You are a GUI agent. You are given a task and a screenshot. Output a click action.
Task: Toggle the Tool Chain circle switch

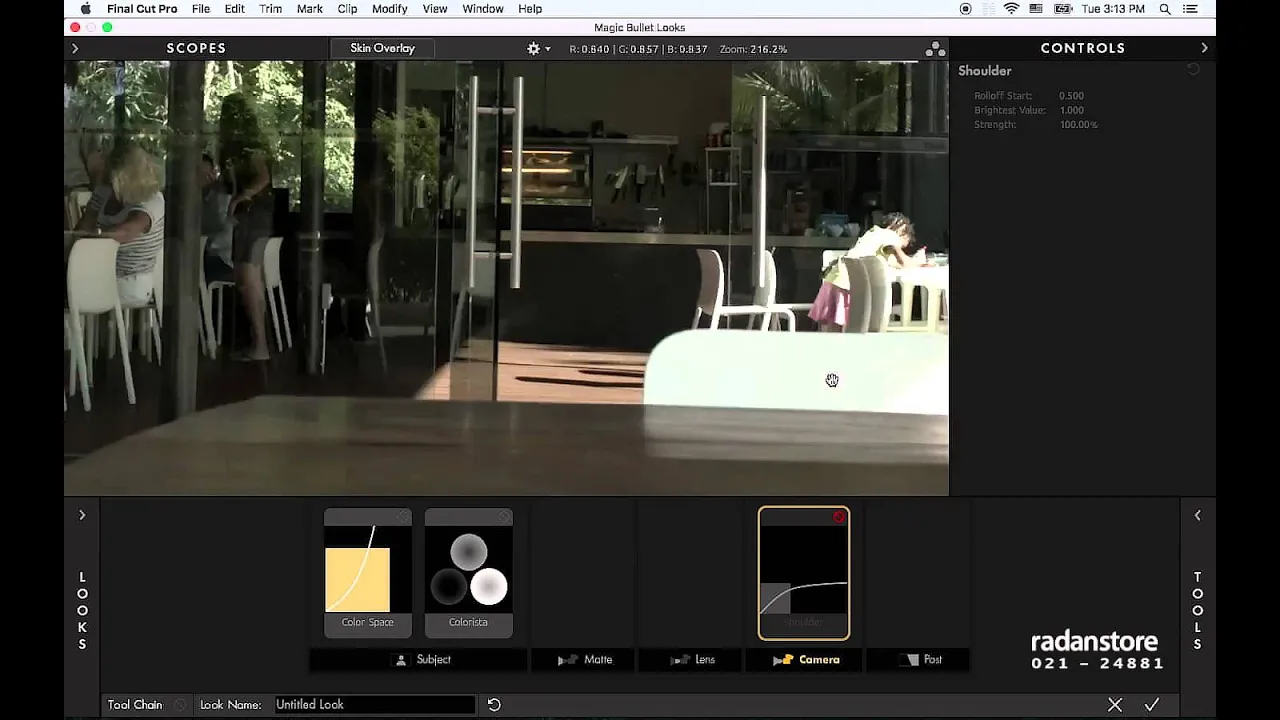tap(180, 705)
